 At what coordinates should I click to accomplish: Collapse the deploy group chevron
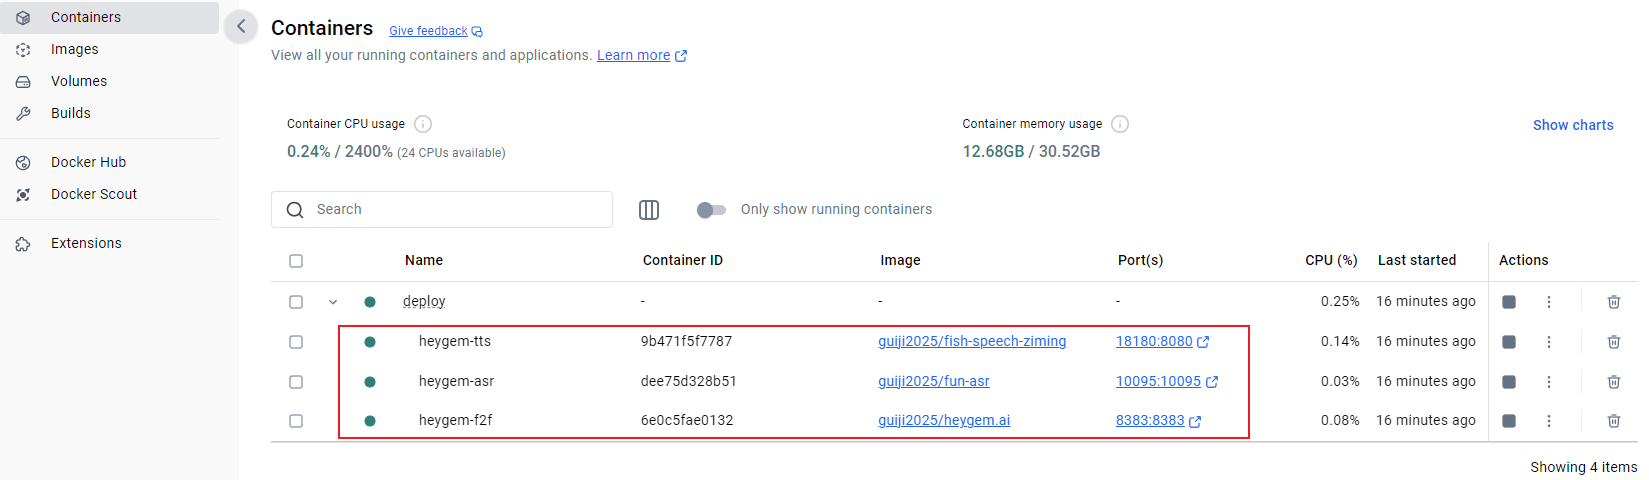click(x=333, y=302)
